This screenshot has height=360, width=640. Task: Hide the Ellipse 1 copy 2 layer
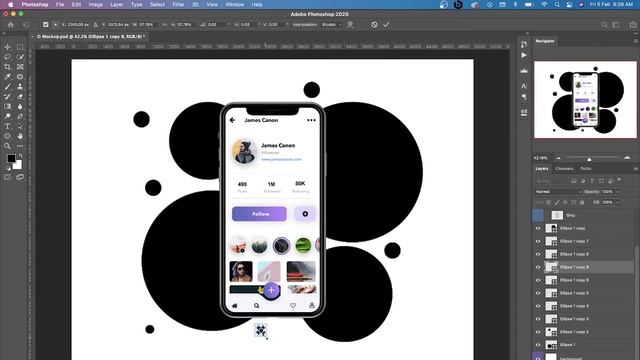coord(538,332)
